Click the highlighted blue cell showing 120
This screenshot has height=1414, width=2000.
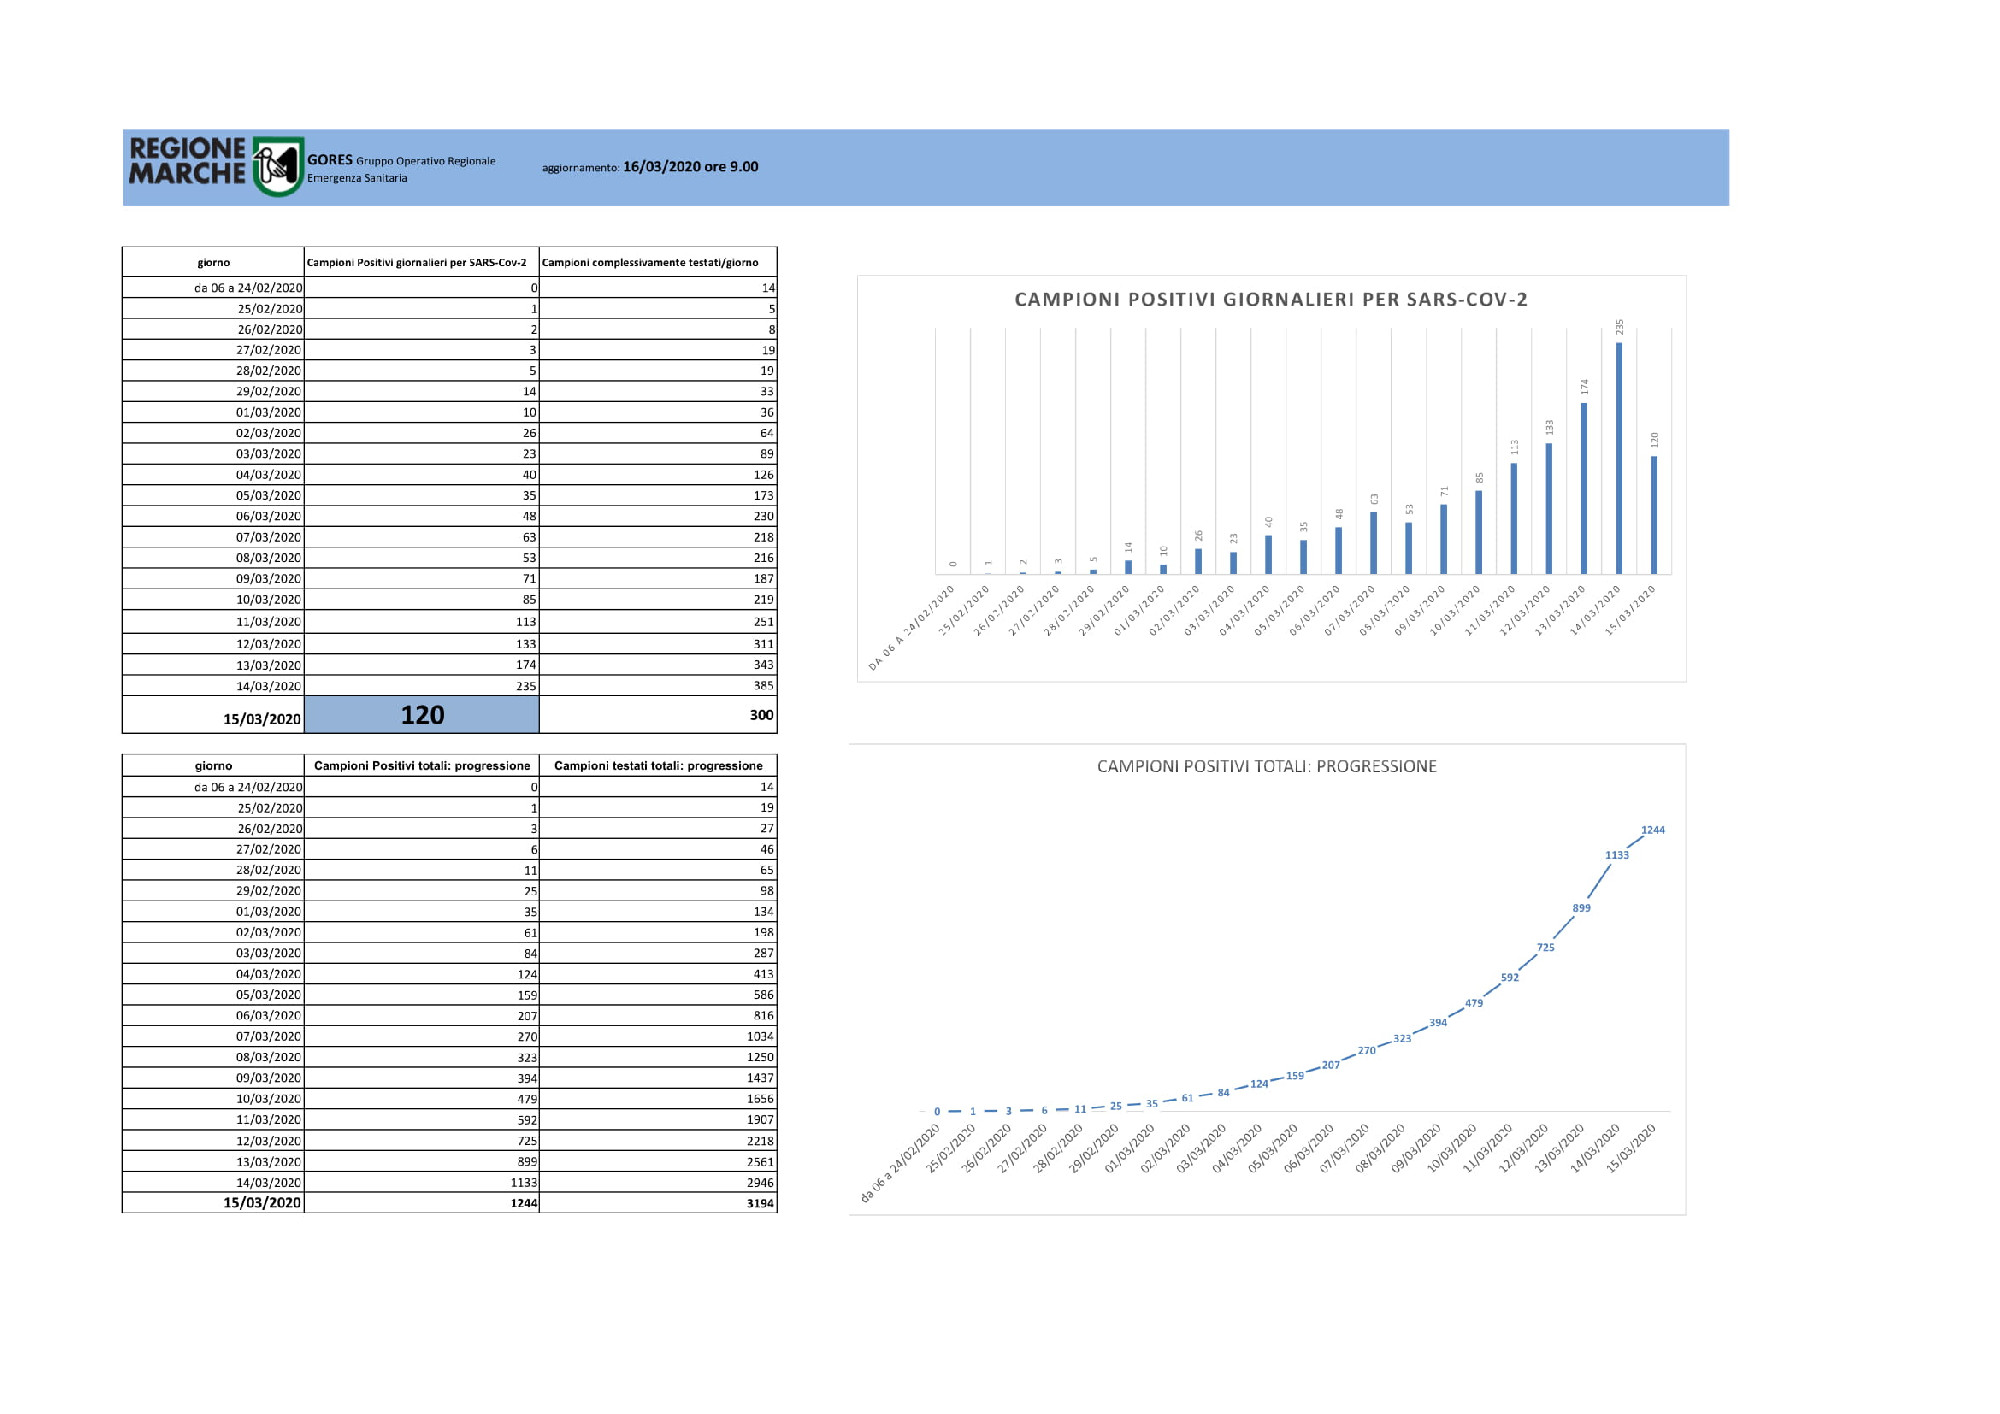[422, 715]
